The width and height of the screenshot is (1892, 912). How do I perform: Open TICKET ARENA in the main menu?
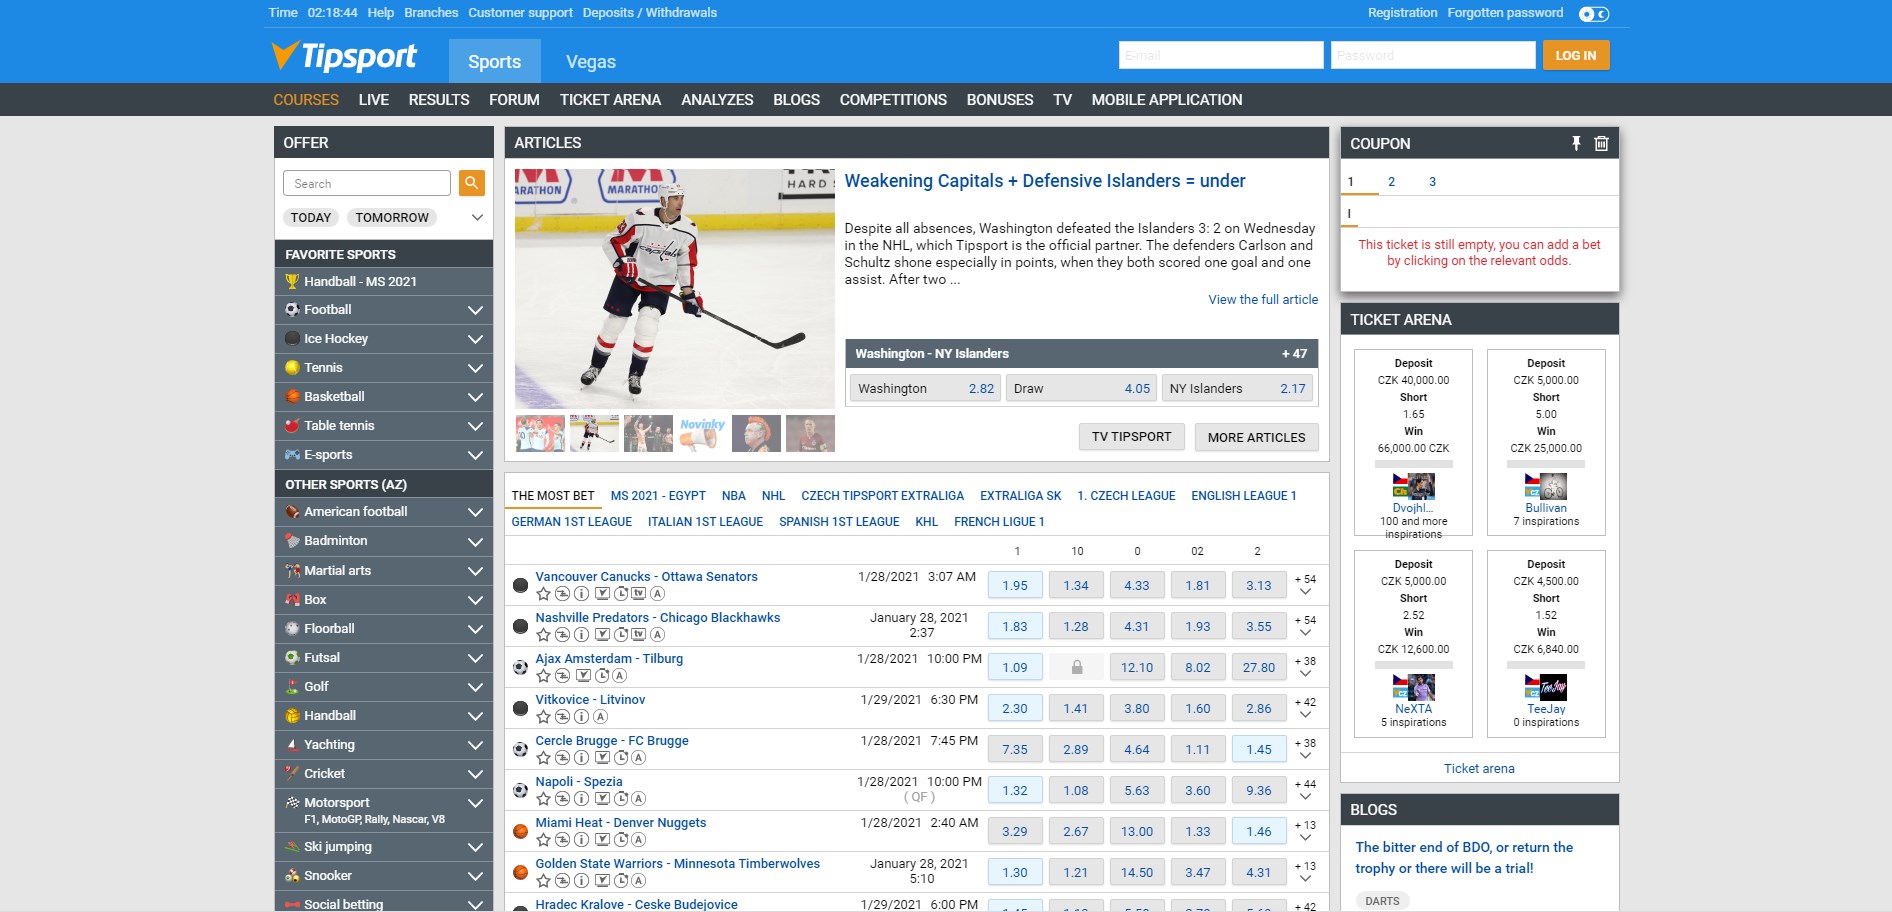point(610,100)
